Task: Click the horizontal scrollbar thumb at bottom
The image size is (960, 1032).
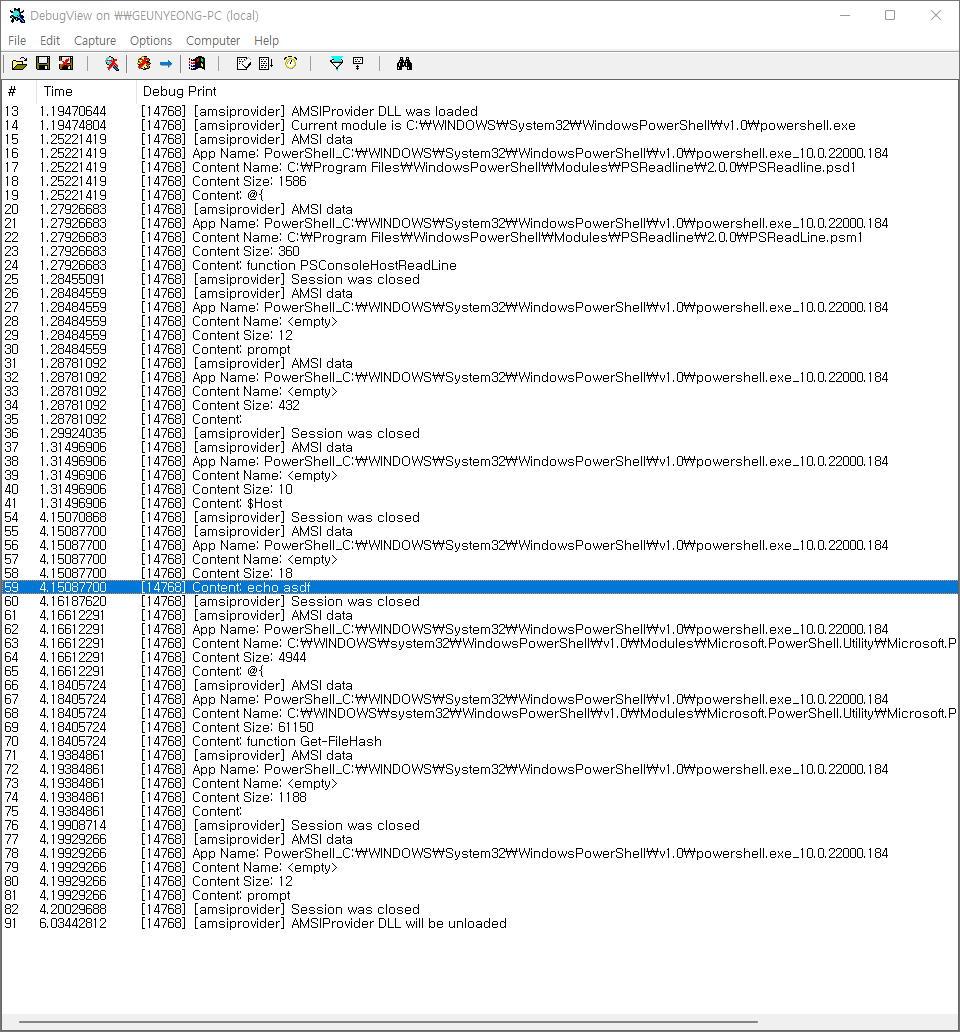Action: tap(388, 1022)
